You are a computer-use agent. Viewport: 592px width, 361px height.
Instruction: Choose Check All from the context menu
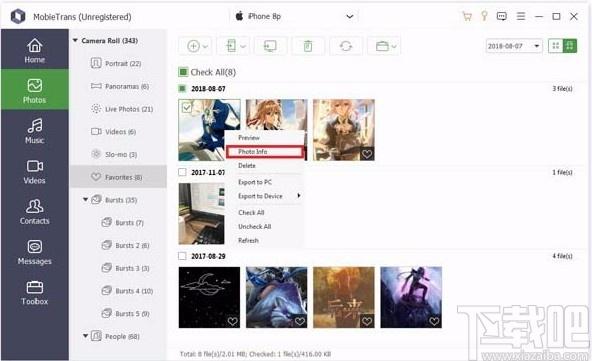click(265, 213)
